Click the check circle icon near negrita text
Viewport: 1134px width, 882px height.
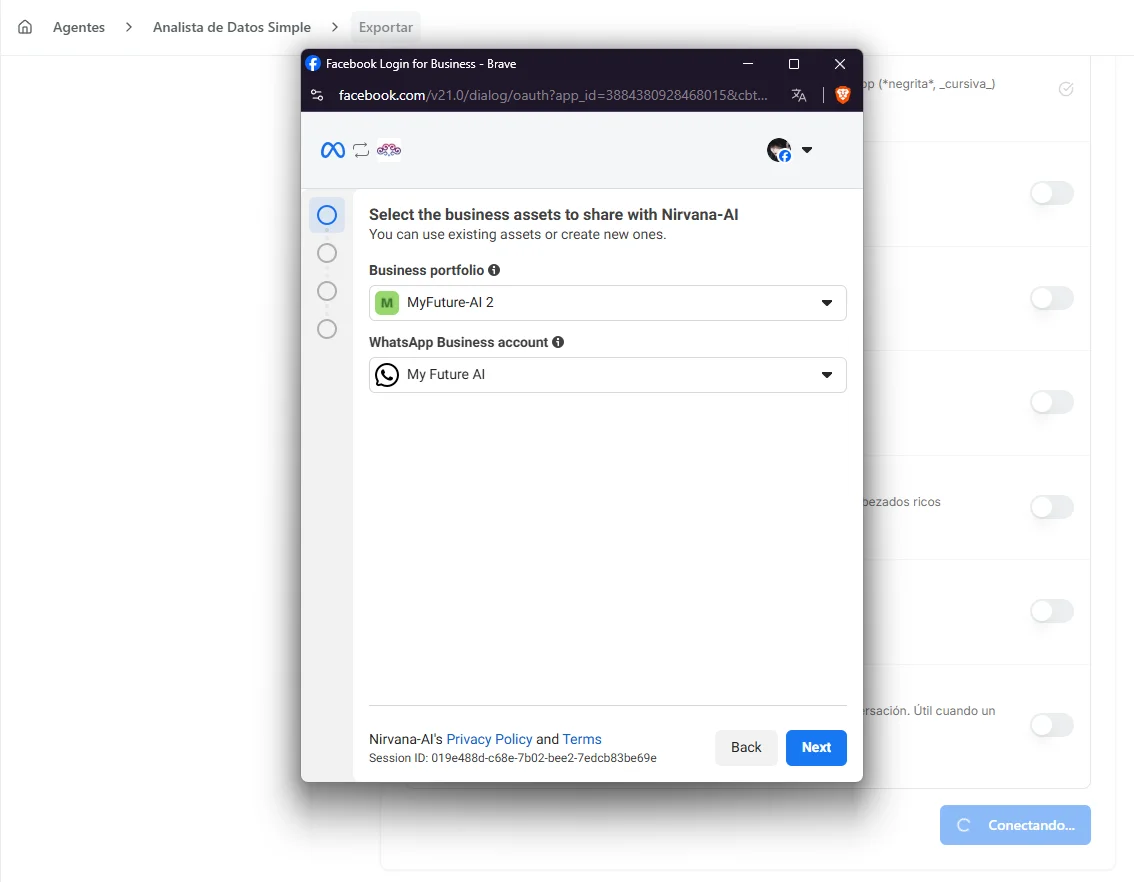[x=1066, y=89]
